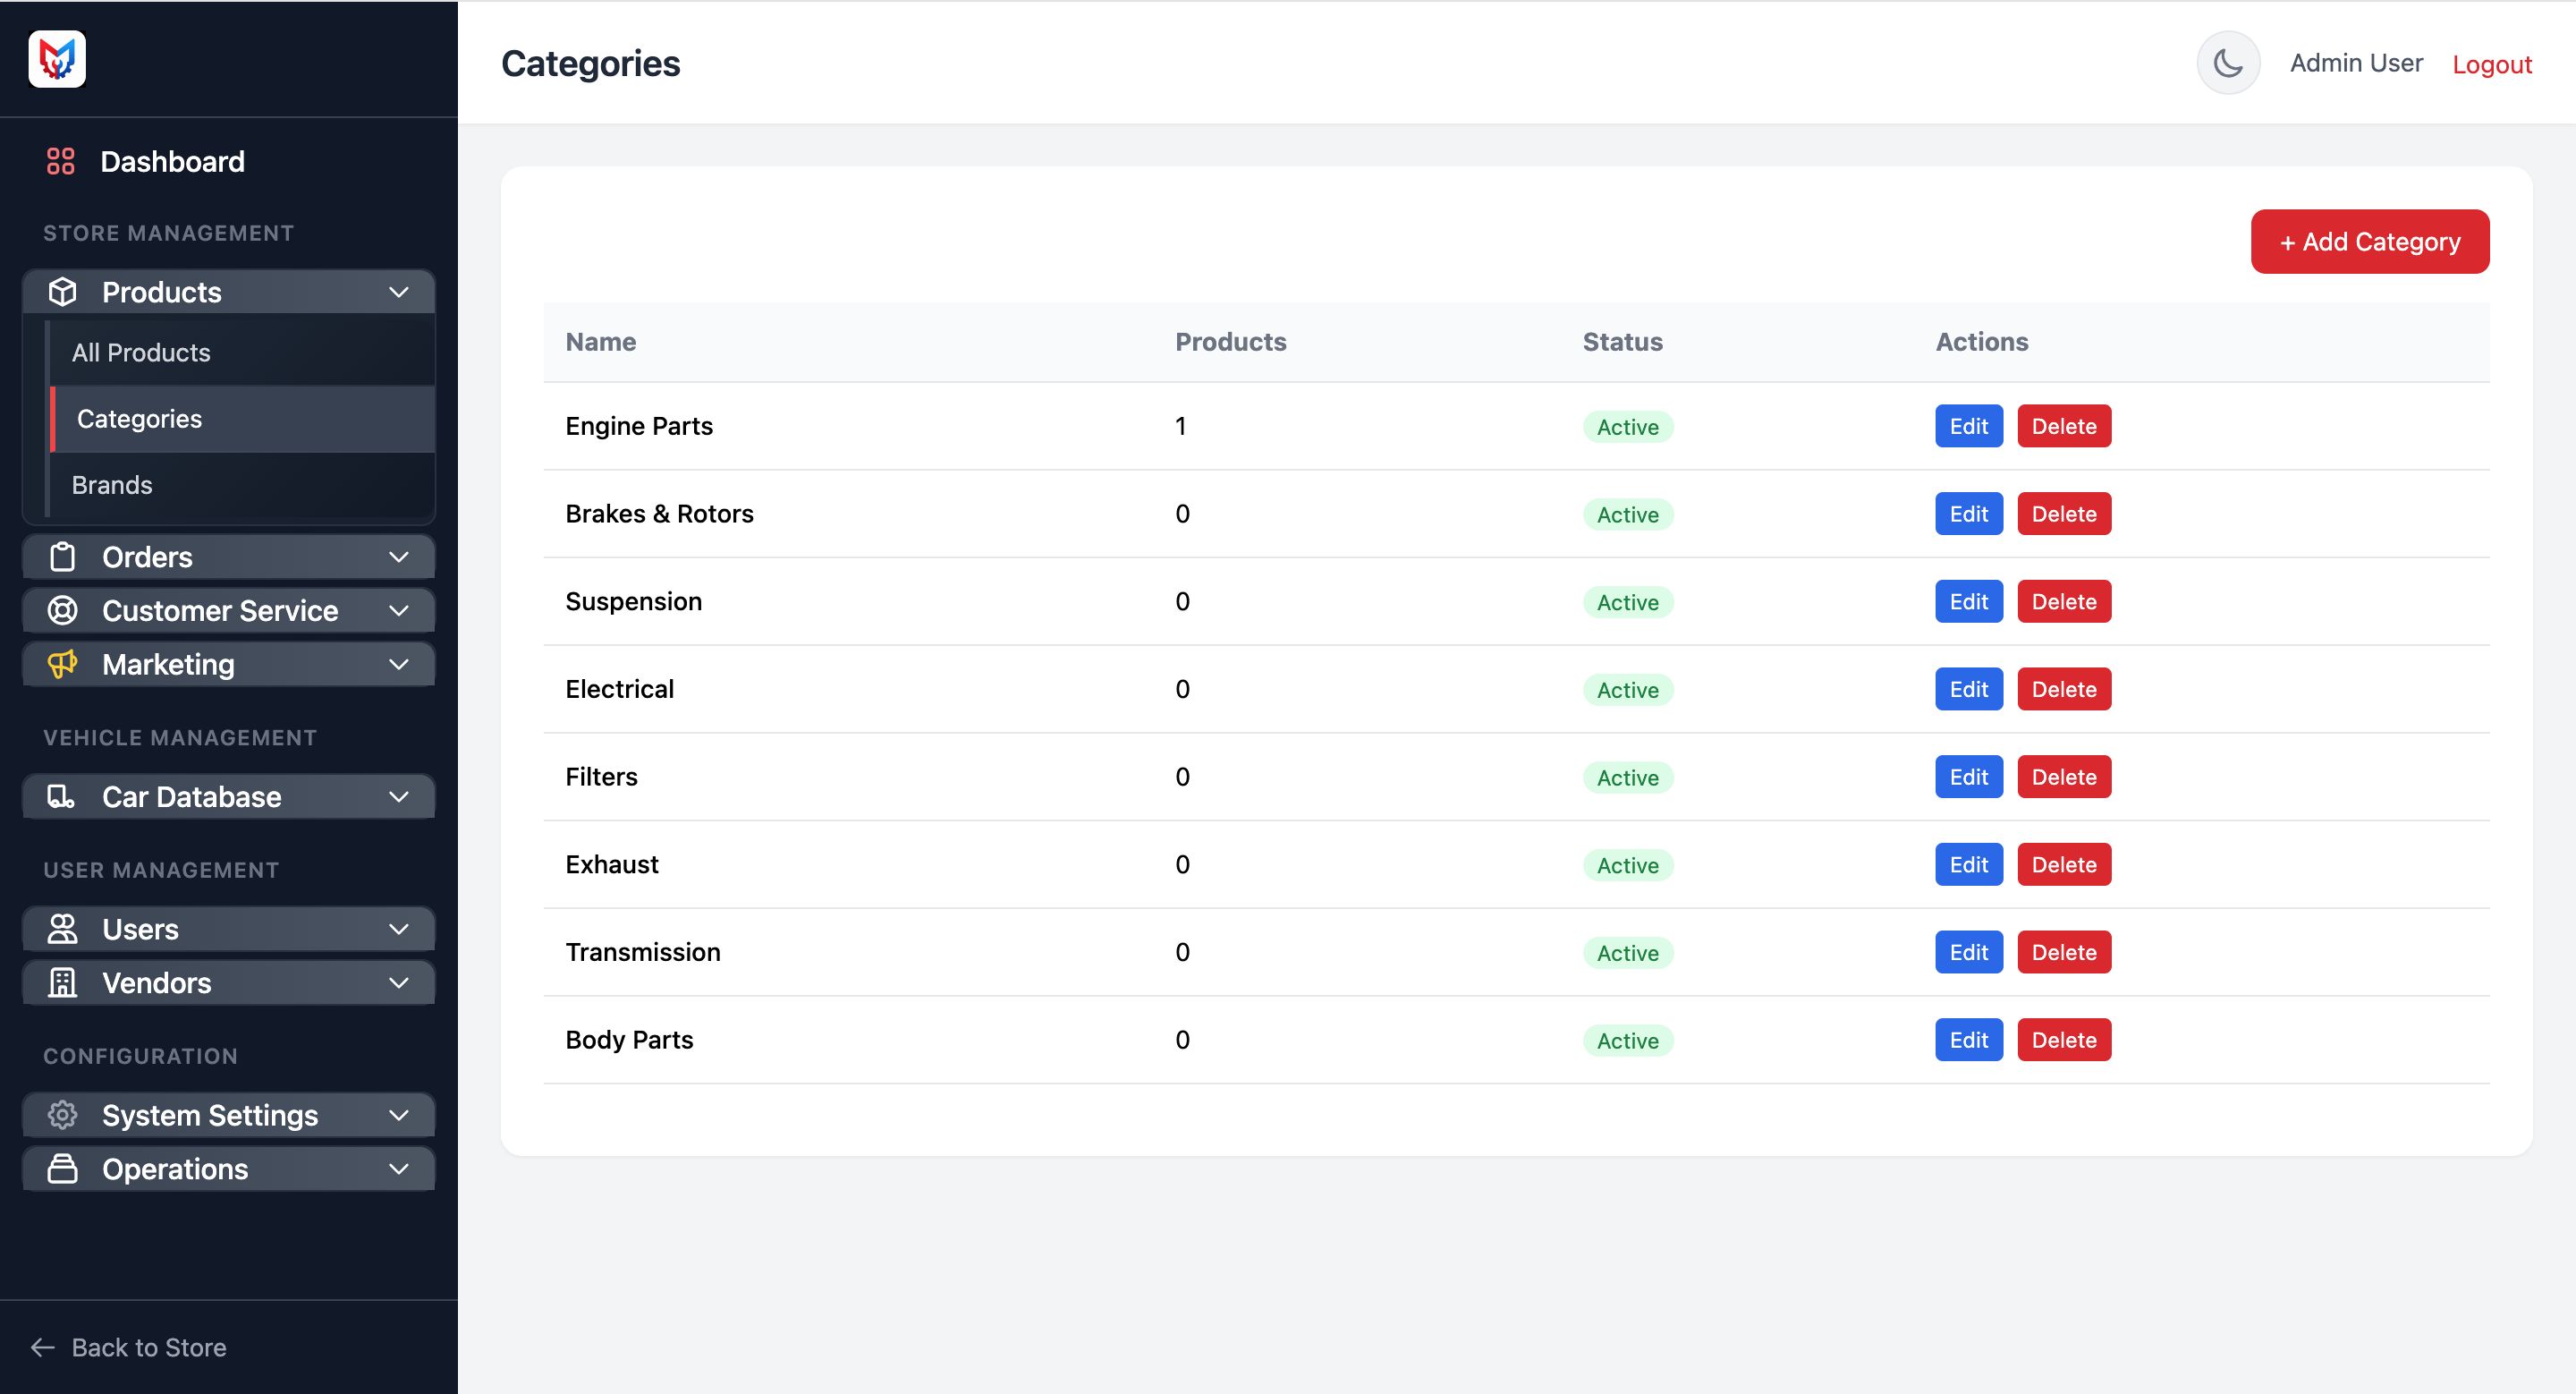The height and width of the screenshot is (1394, 2576).
Task: Click the Back to Store arrow icon
Action: point(43,1347)
